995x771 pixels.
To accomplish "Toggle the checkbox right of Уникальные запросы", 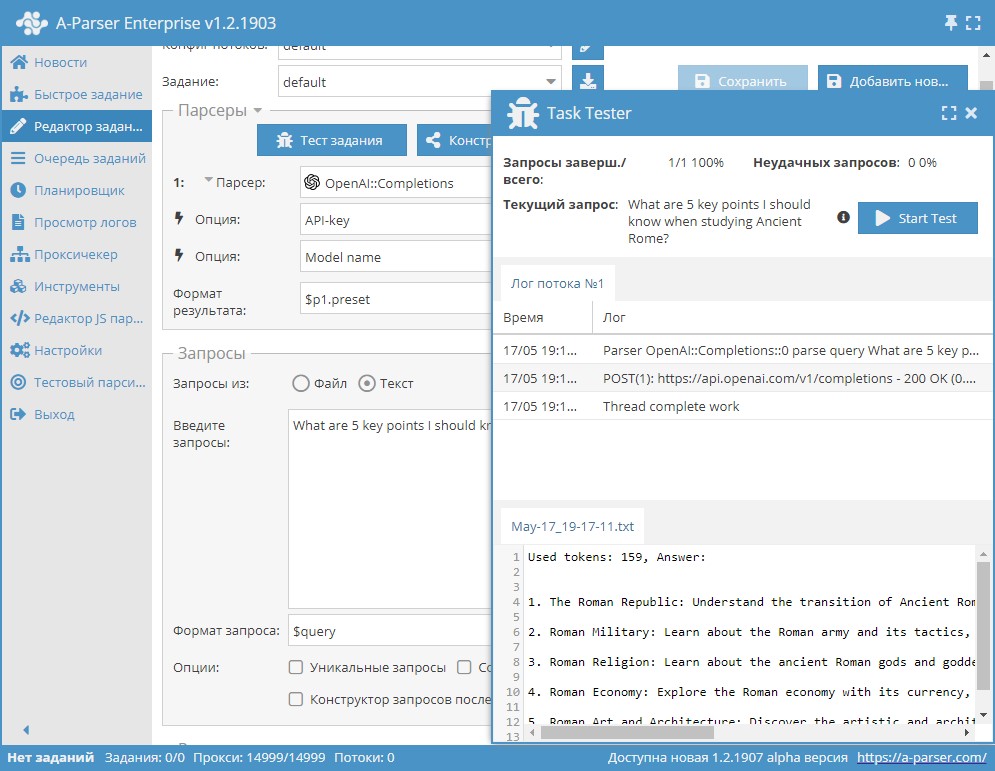I will [x=465, y=667].
